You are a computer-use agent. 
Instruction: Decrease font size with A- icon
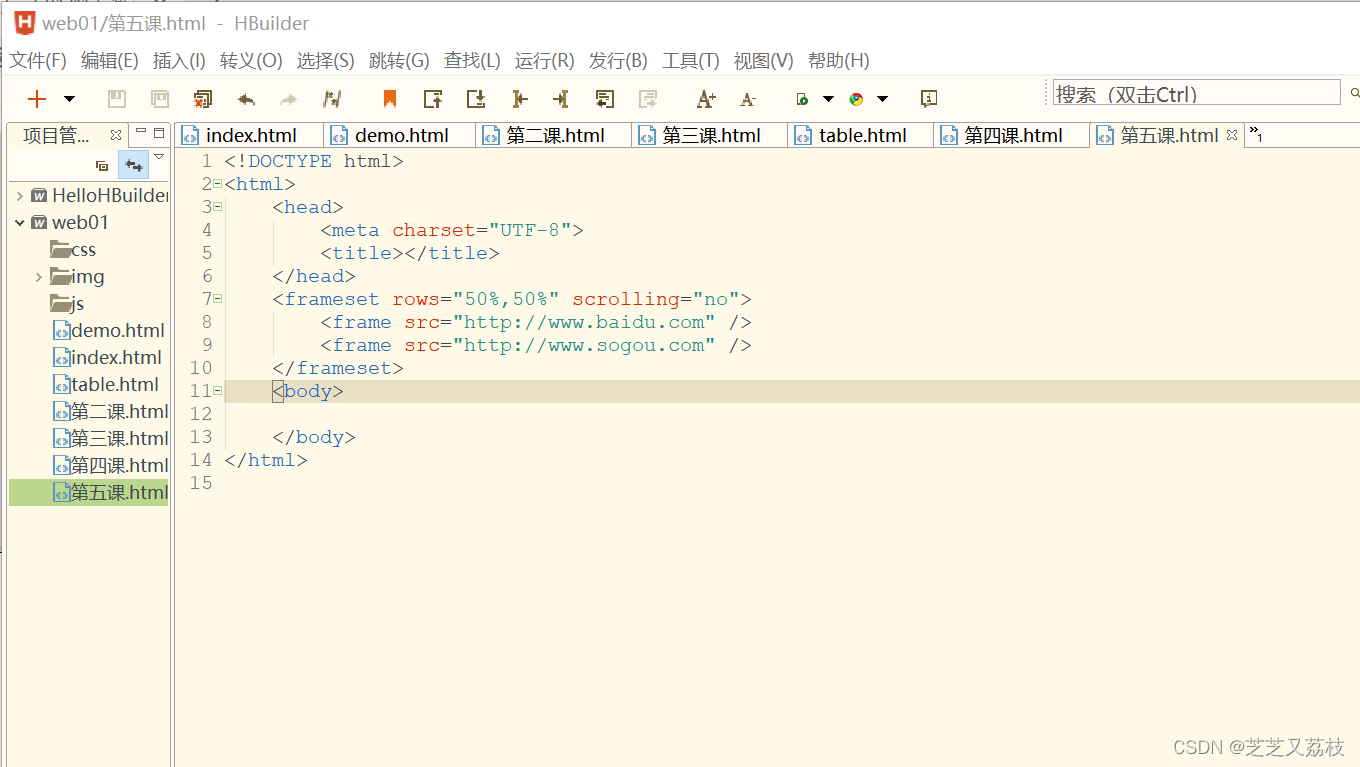748,98
